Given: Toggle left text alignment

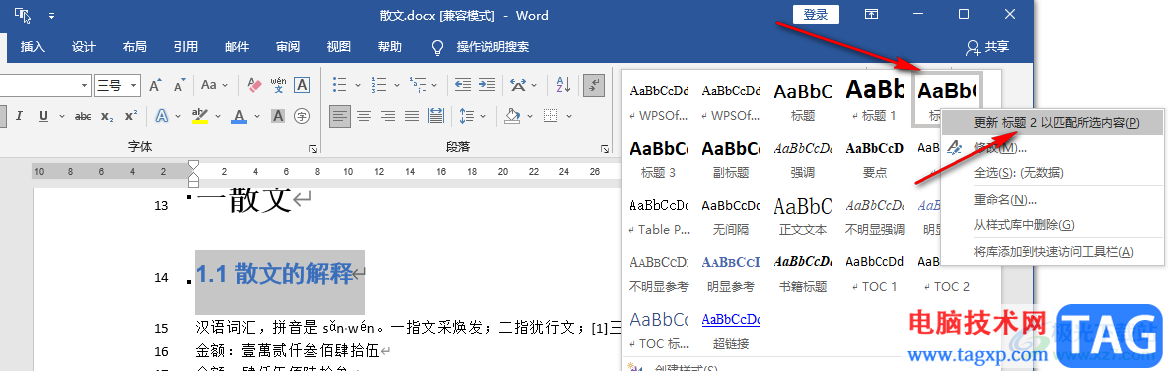Looking at the screenshot, I should (340, 115).
